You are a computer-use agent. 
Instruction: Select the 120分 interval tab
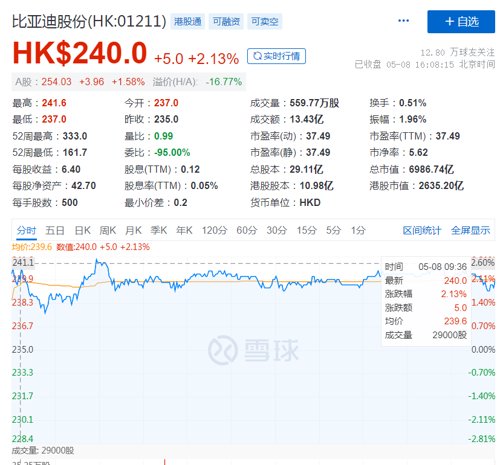coord(214,230)
